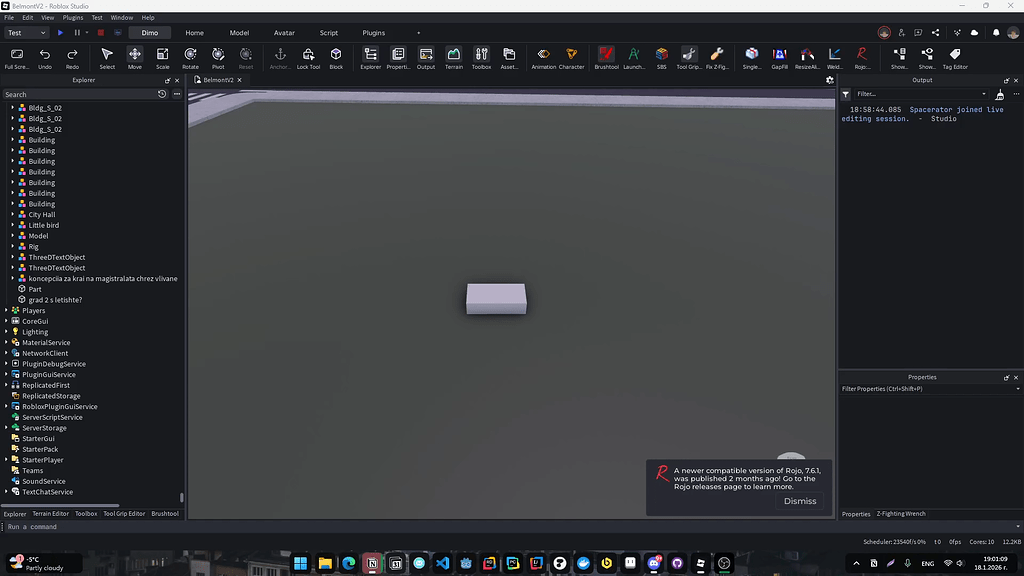Launch the Brushtool plugin
The width and height of the screenshot is (1024, 576).
tap(606, 57)
